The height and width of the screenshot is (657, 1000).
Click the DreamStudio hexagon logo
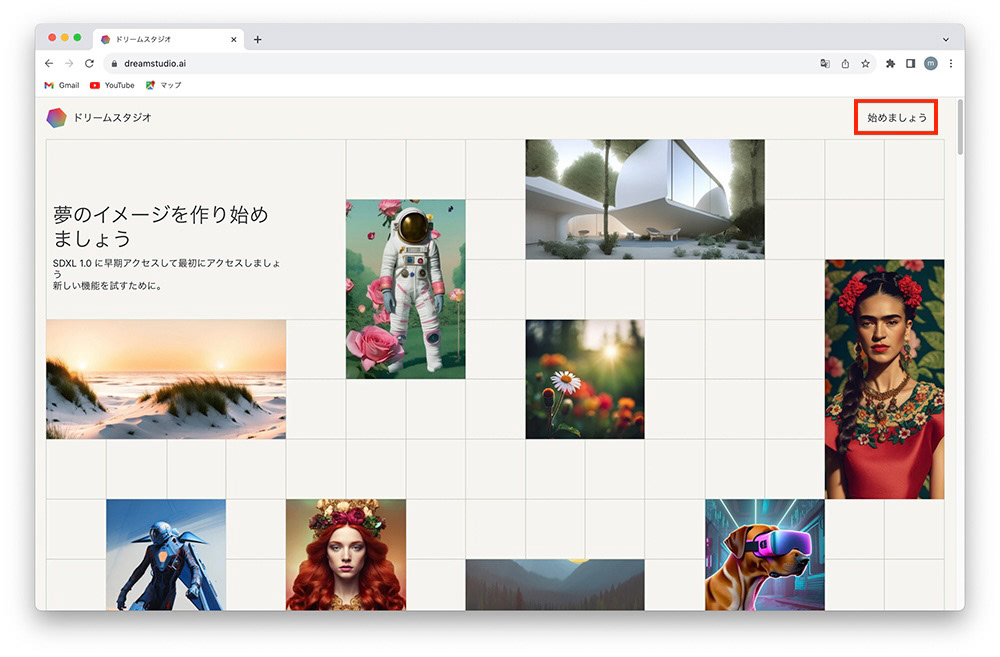coord(56,117)
